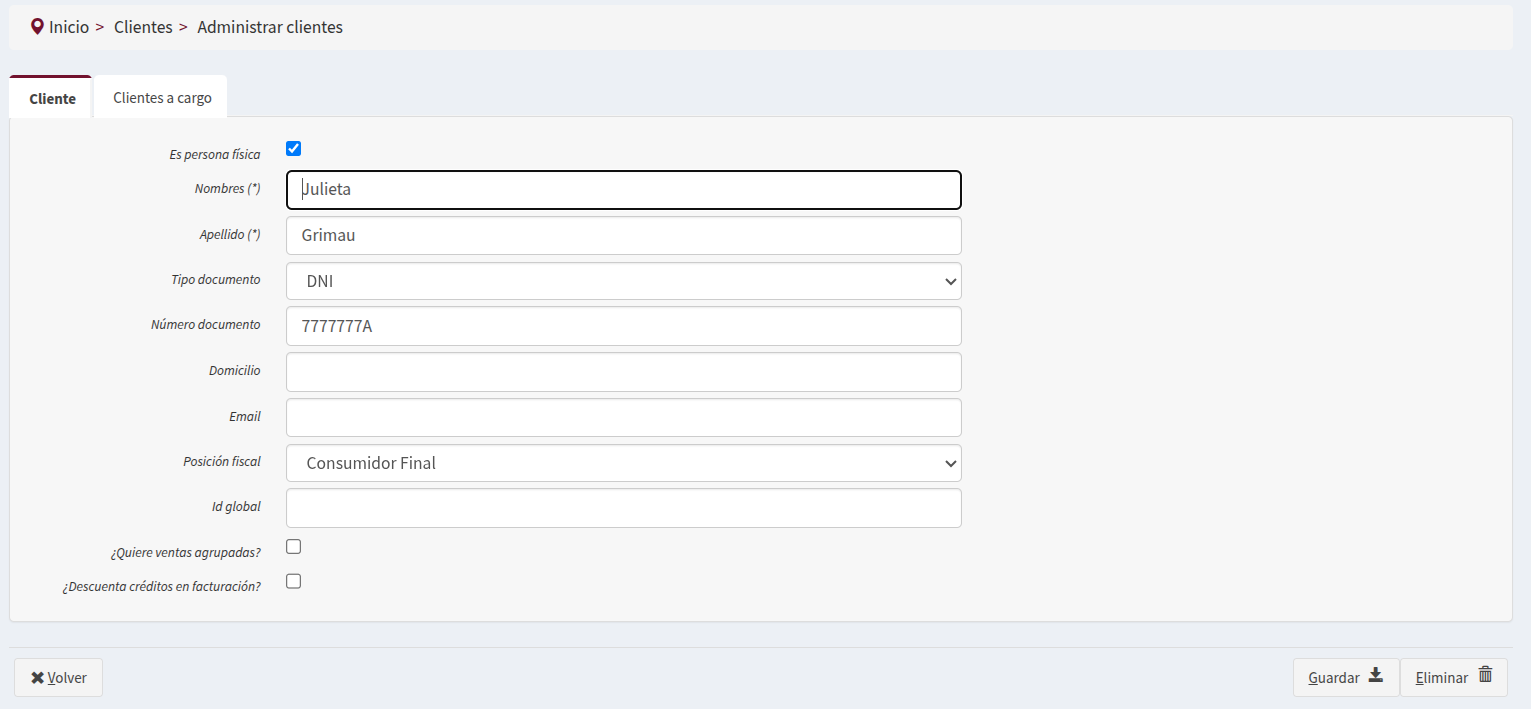This screenshot has width=1531, height=709.
Task: Go to Inicio breadcrumb link
Action: pyautogui.click(x=69, y=27)
